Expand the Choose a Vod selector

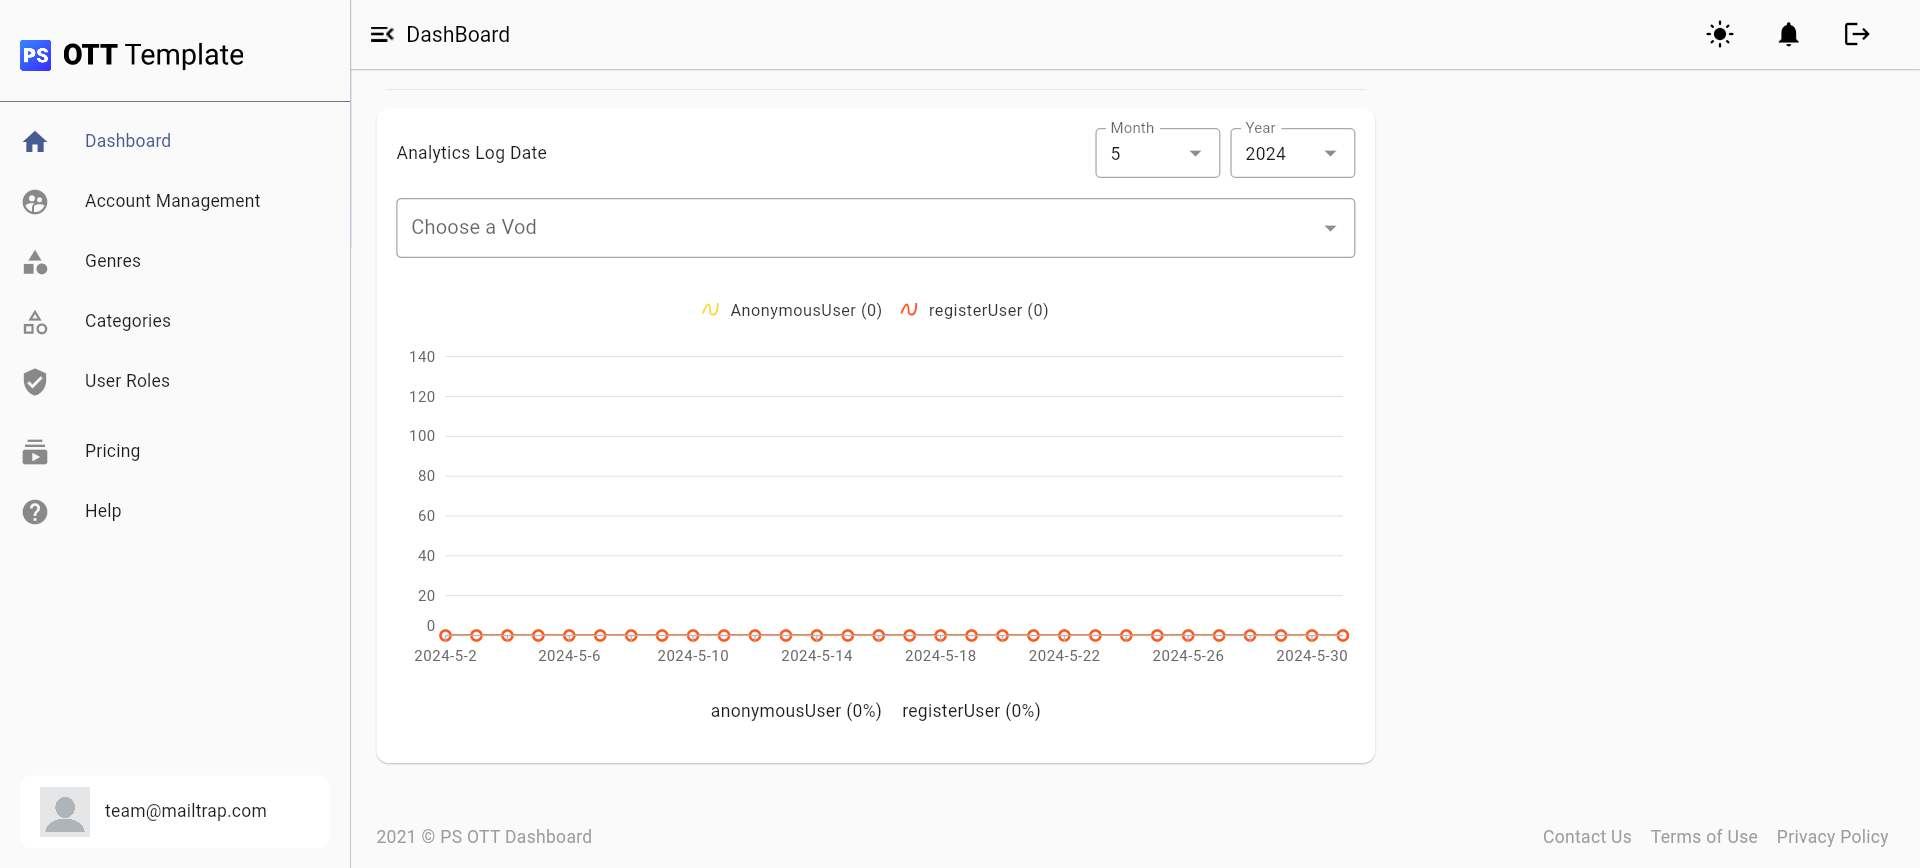(x=875, y=228)
